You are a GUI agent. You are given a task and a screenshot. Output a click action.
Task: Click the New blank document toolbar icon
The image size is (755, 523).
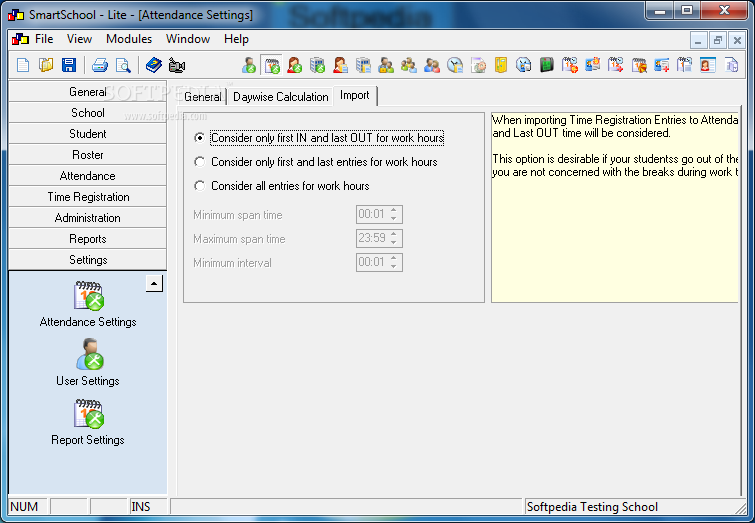[23, 65]
